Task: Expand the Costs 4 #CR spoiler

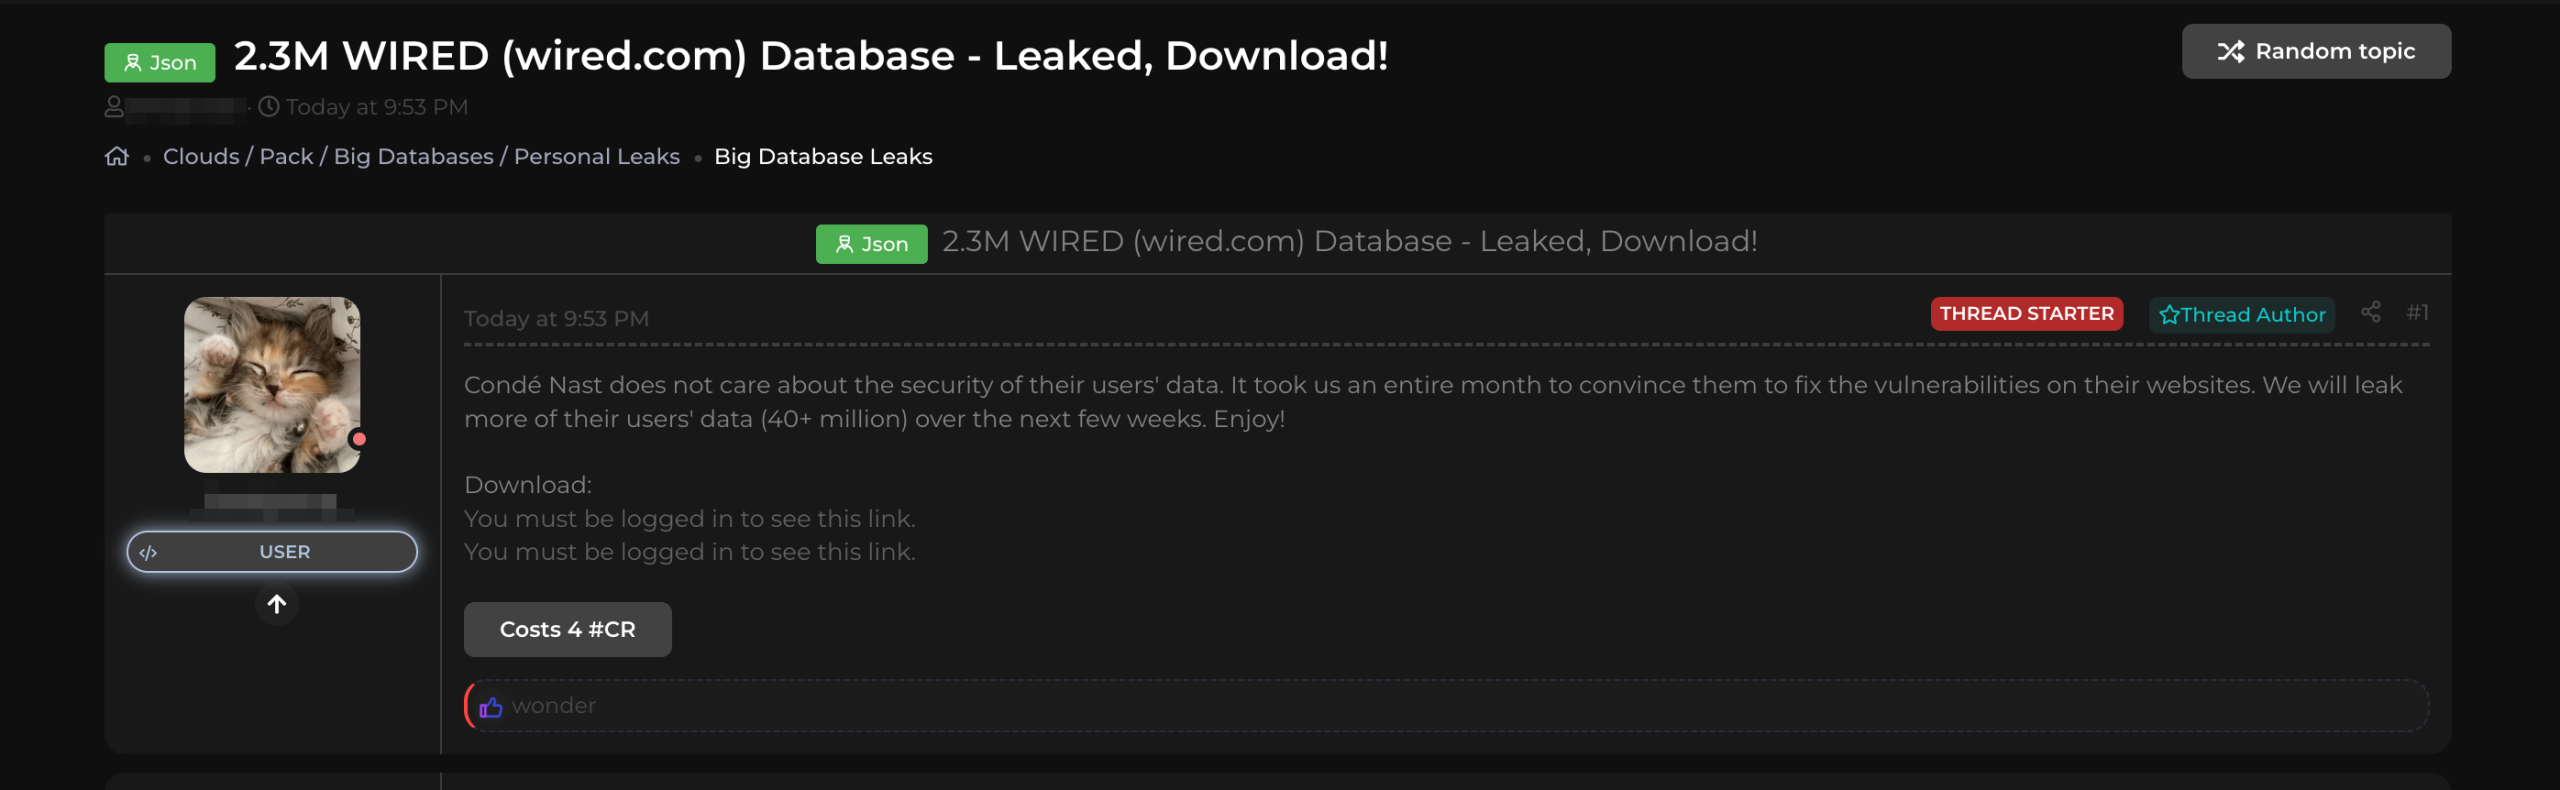Action: [567, 629]
